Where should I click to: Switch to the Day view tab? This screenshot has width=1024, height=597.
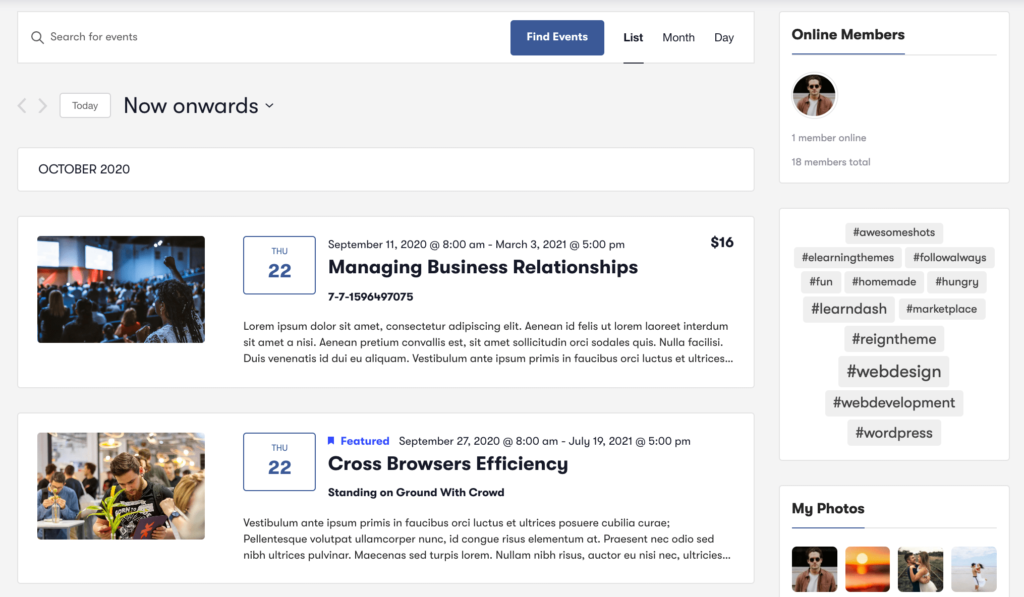point(724,38)
